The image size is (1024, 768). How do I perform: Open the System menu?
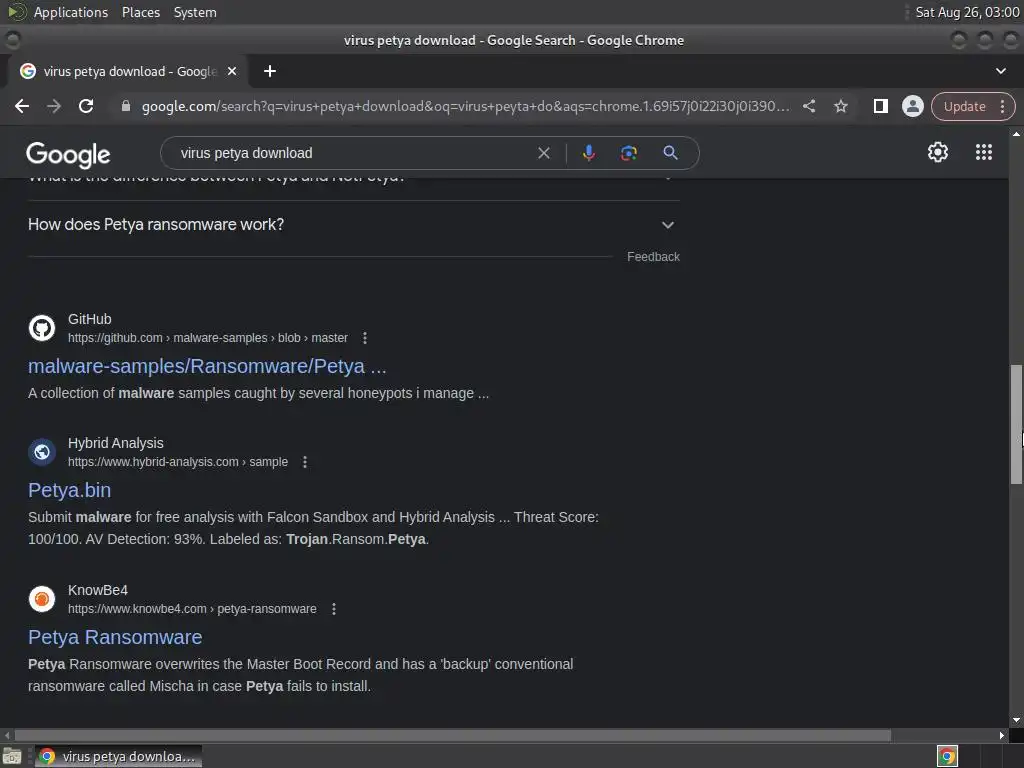[195, 12]
